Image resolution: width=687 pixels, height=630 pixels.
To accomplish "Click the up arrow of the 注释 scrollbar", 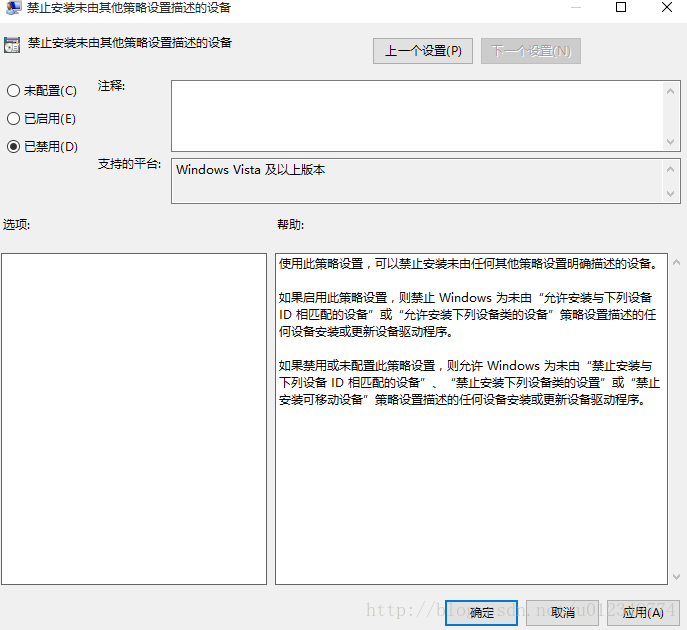I will [670, 91].
